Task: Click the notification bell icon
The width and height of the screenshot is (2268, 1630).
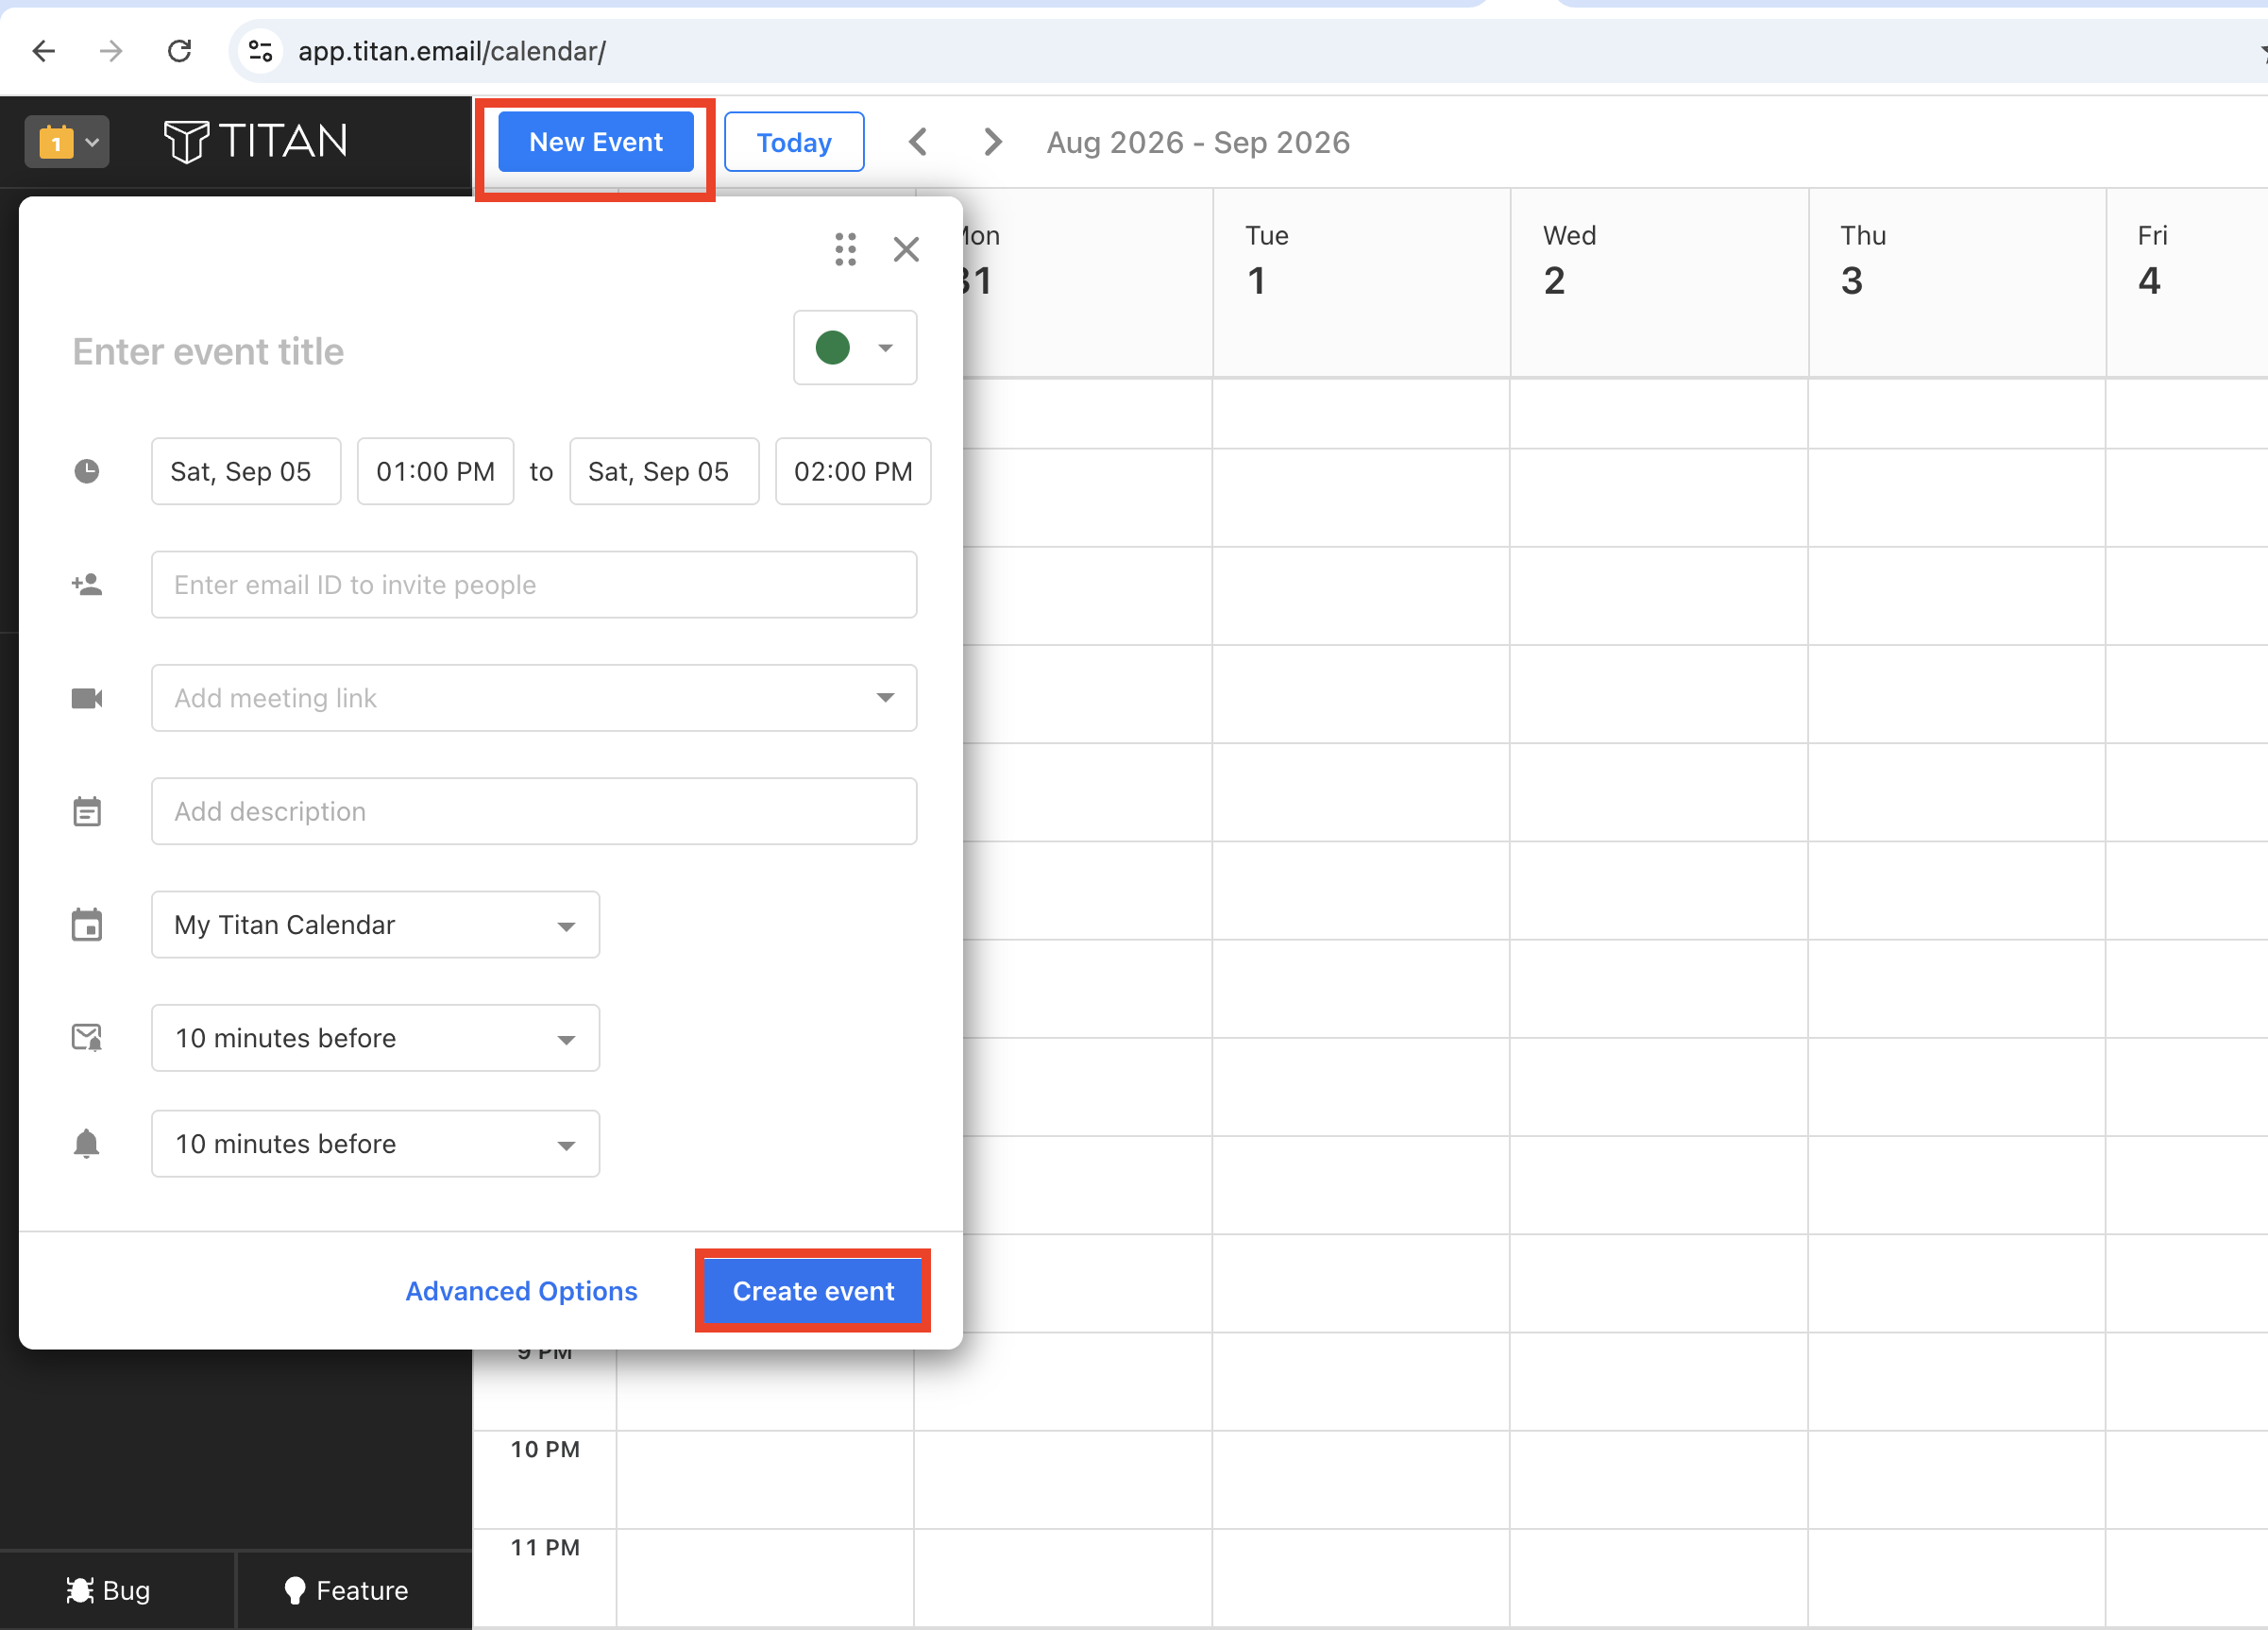Action: point(87,1143)
